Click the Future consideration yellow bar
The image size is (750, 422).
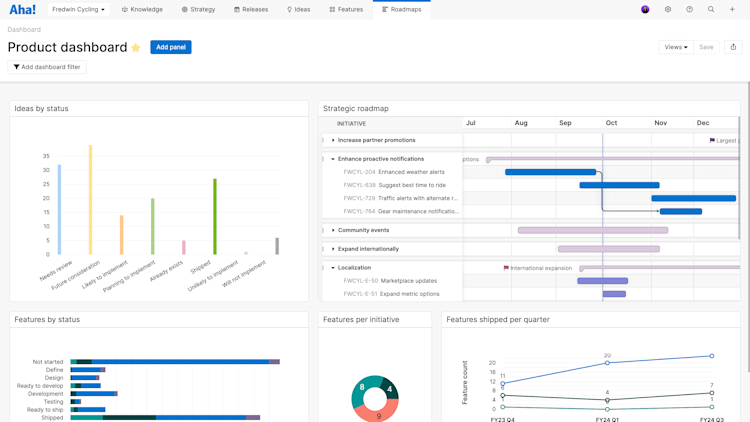[90, 200]
